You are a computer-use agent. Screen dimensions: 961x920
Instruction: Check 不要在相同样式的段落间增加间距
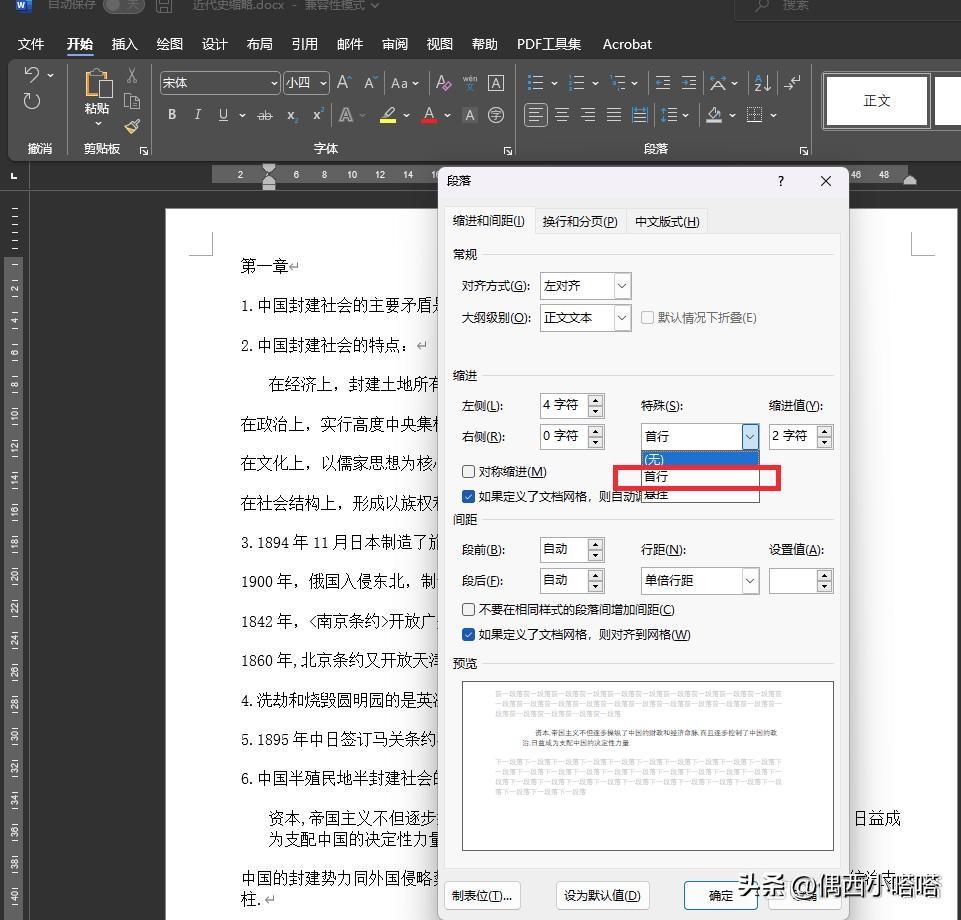(467, 609)
